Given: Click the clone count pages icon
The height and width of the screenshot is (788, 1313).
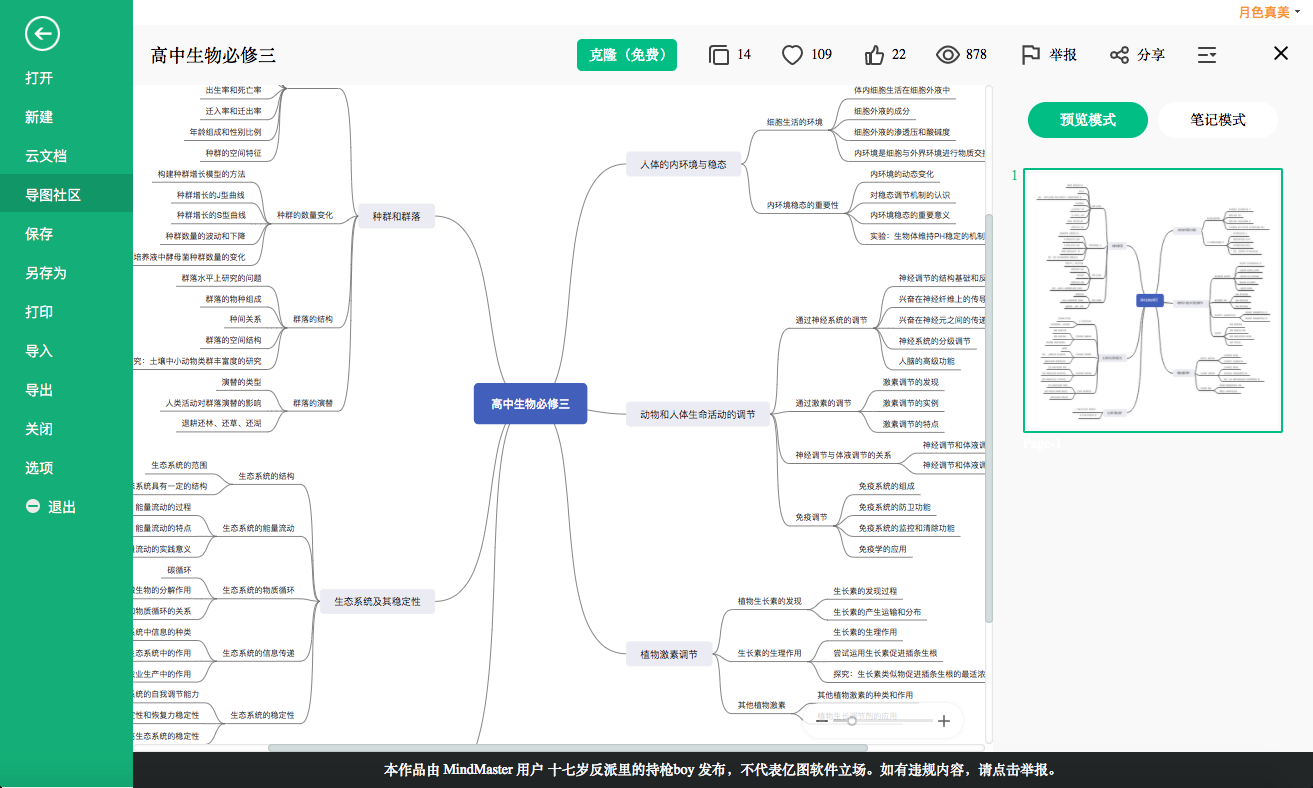Looking at the screenshot, I should point(718,55).
